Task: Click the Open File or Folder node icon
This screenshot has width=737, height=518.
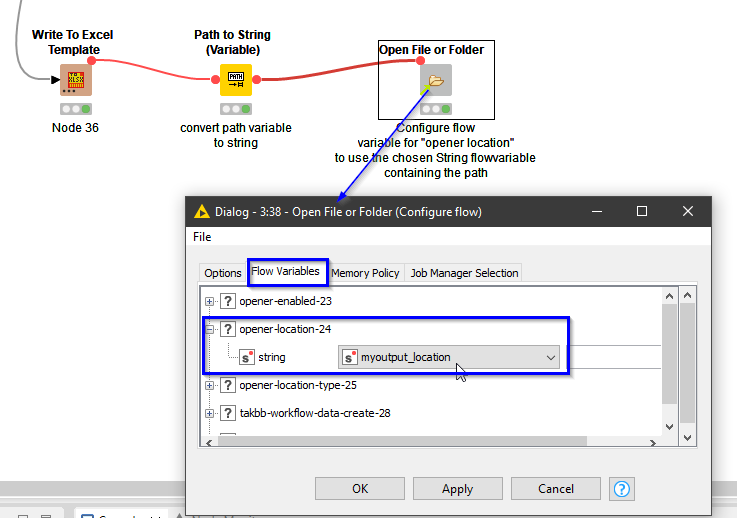Action: click(435, 80)
